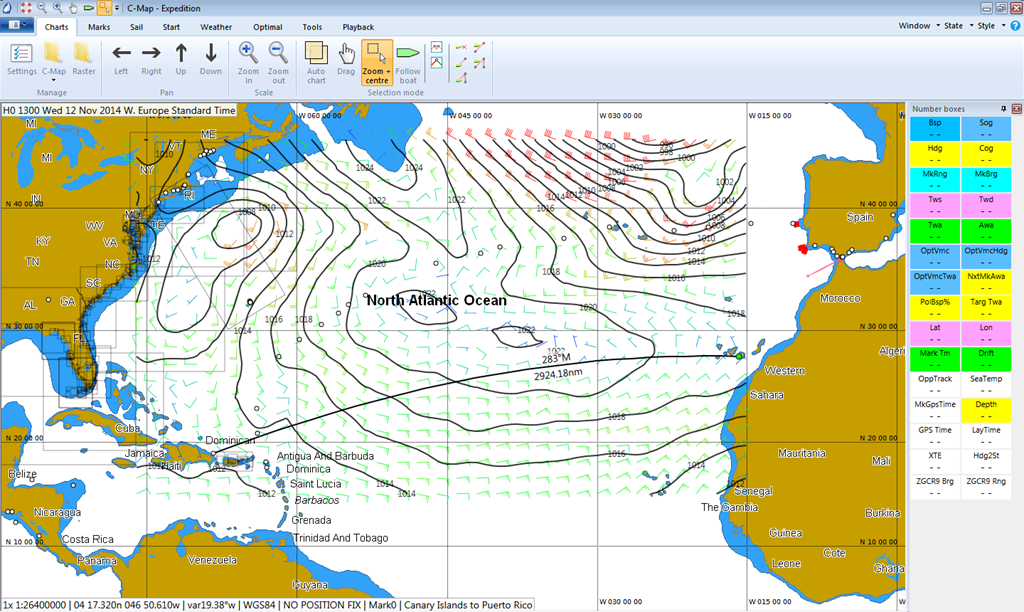The height and width of the screenshot is (612, 1024).
Task: Pan the chart Left
Action: coord(121,60)
